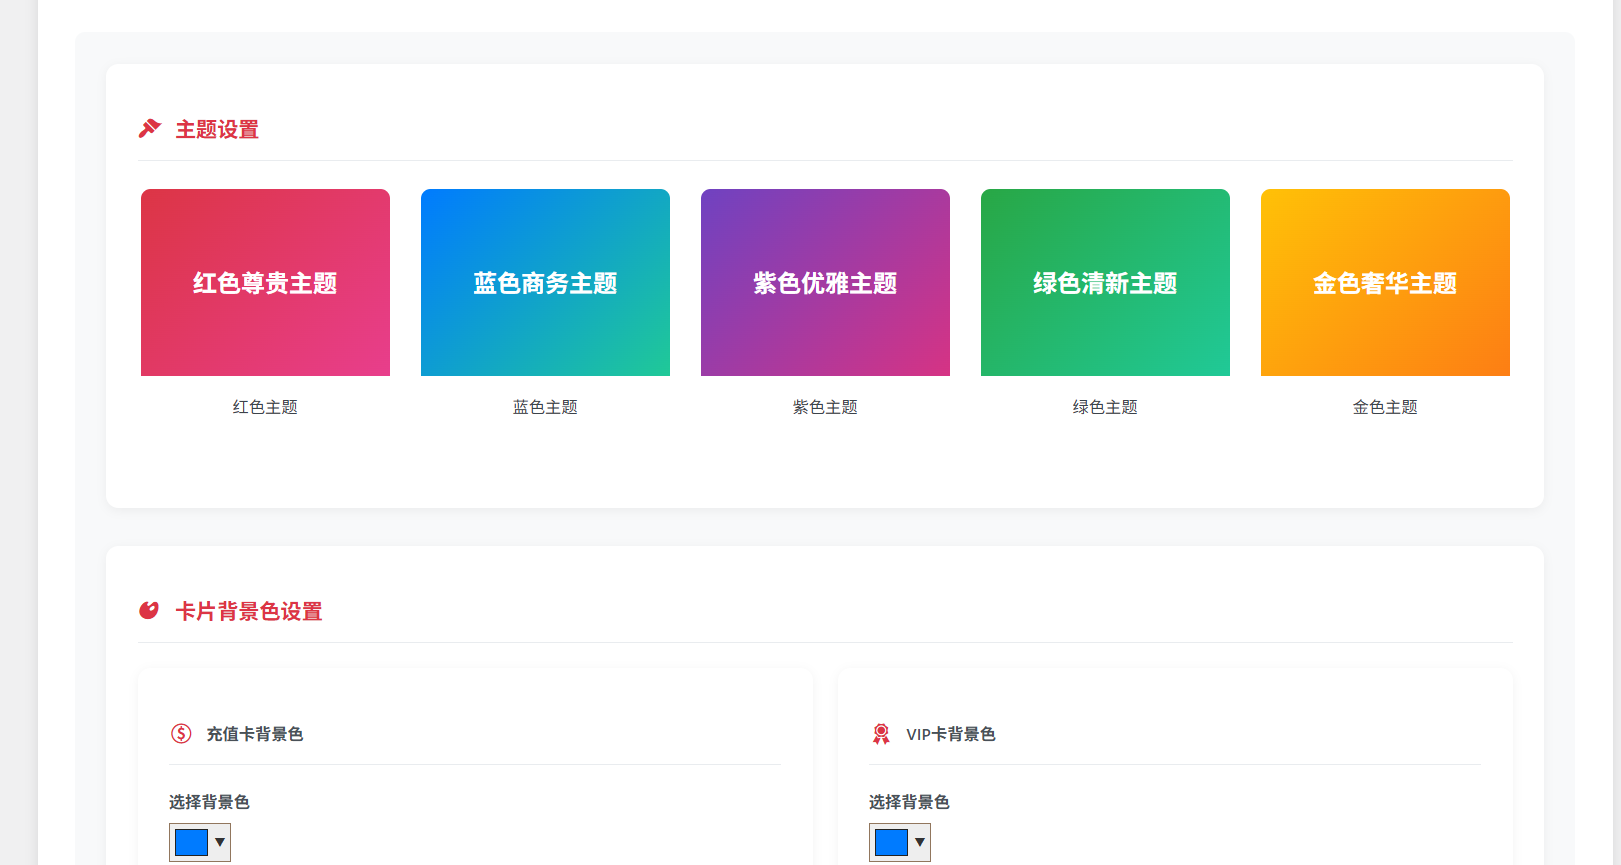This screenshot has width=1621, height=865.
Task: Click the icon beside 卡片背景色设置
Action: tap(149, 611)
